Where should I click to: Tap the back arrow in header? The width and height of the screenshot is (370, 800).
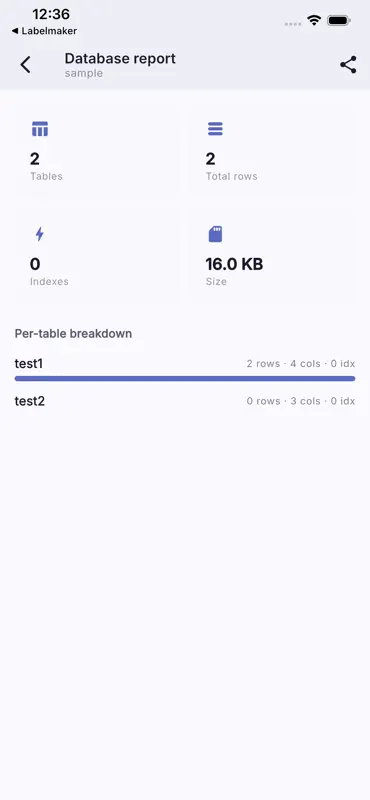click(25, 65)
